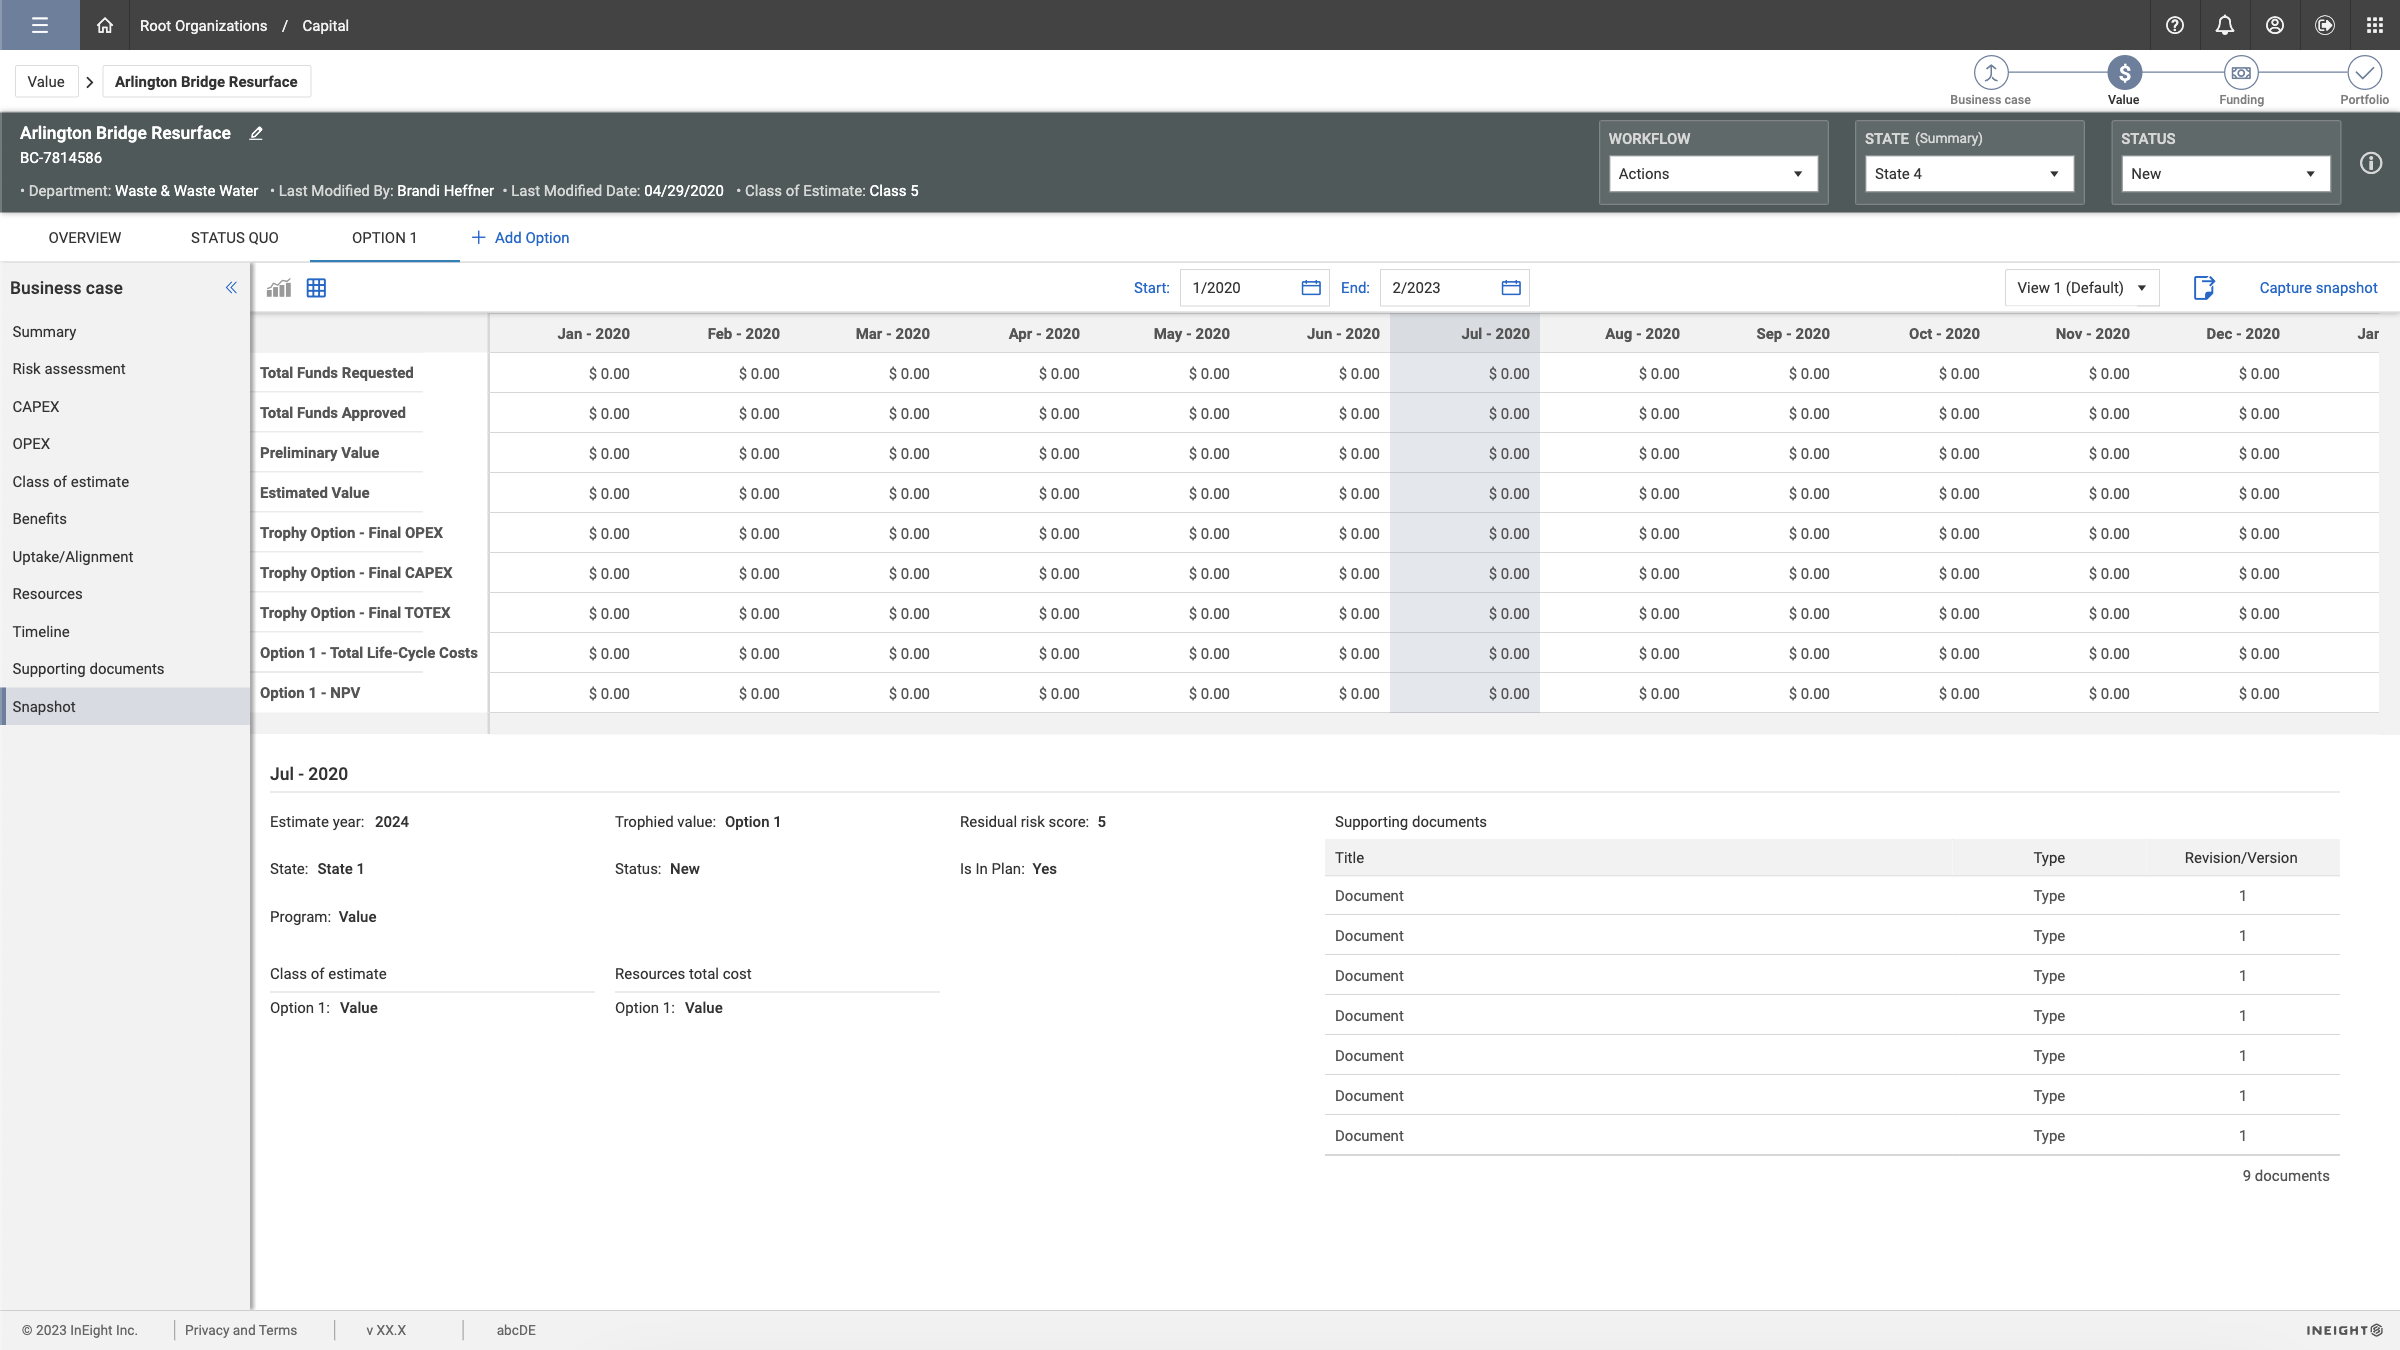Image resolution: width=2400 pixels, height=1350 pixels.
Task: Switch to the OVERVIEW tab
Action: (x=85, y=238)
